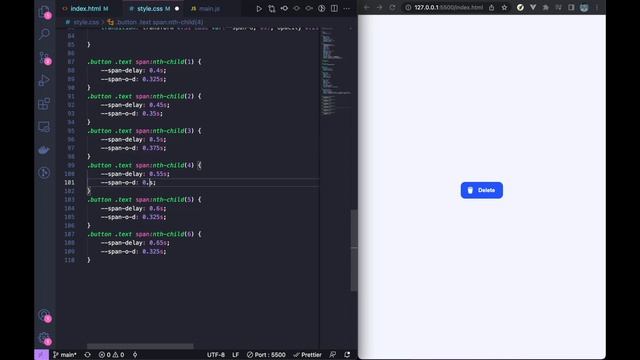The width and height of the screenshot is (640, 360).
Task: Reload the browser page
Action: coord(392,7)
